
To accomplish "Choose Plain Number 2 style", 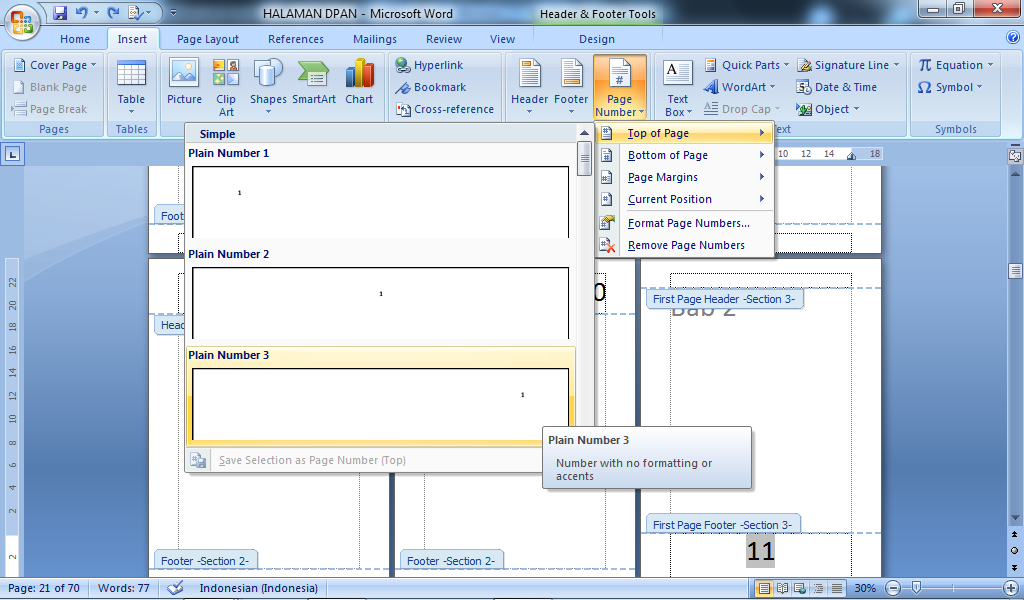I will tap(380, 294).
